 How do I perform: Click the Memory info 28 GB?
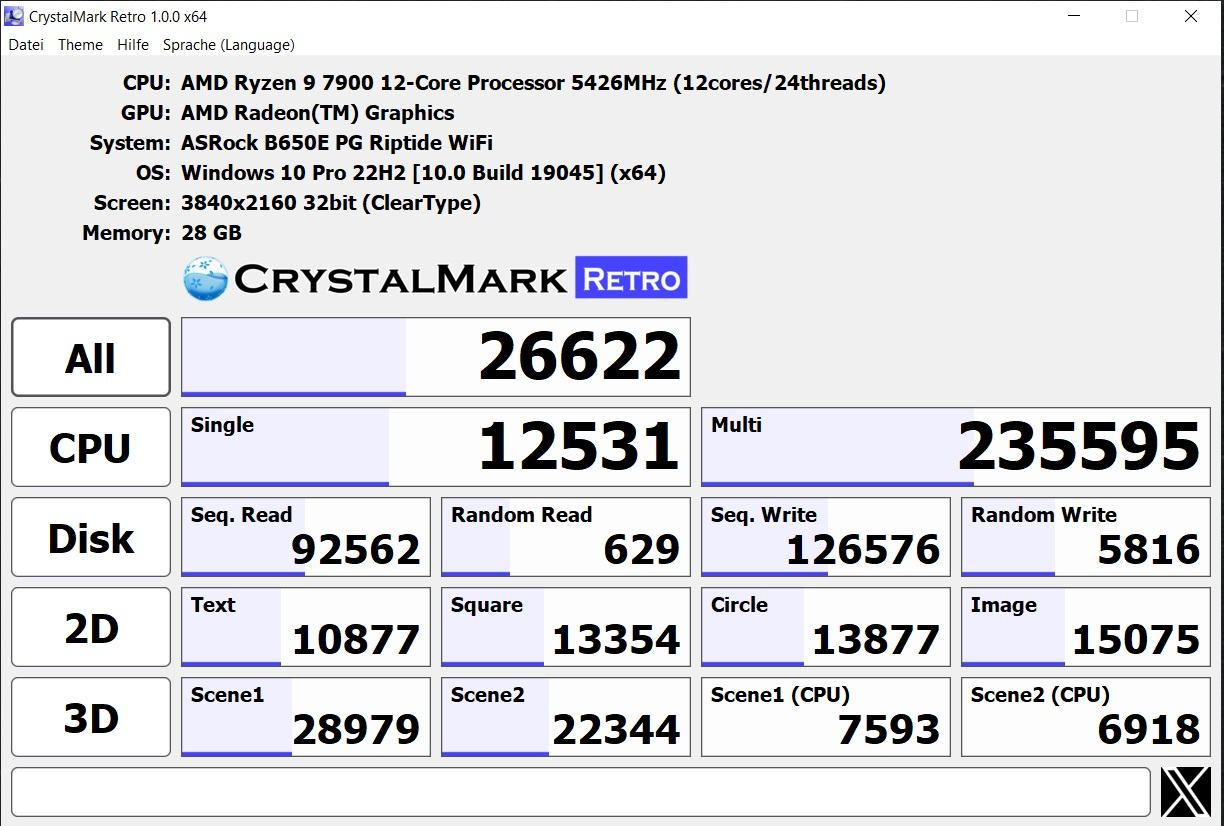coord(211,233)
